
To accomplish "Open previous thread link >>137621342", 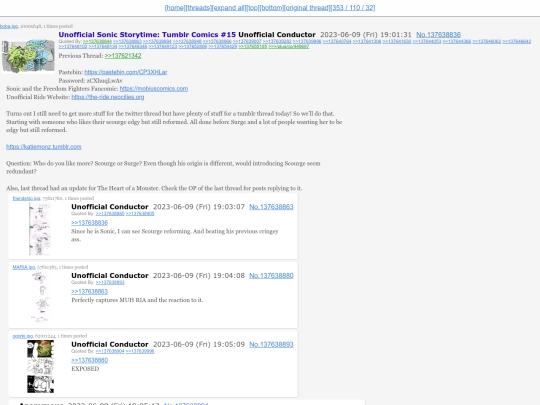I will tap(123, 56).
